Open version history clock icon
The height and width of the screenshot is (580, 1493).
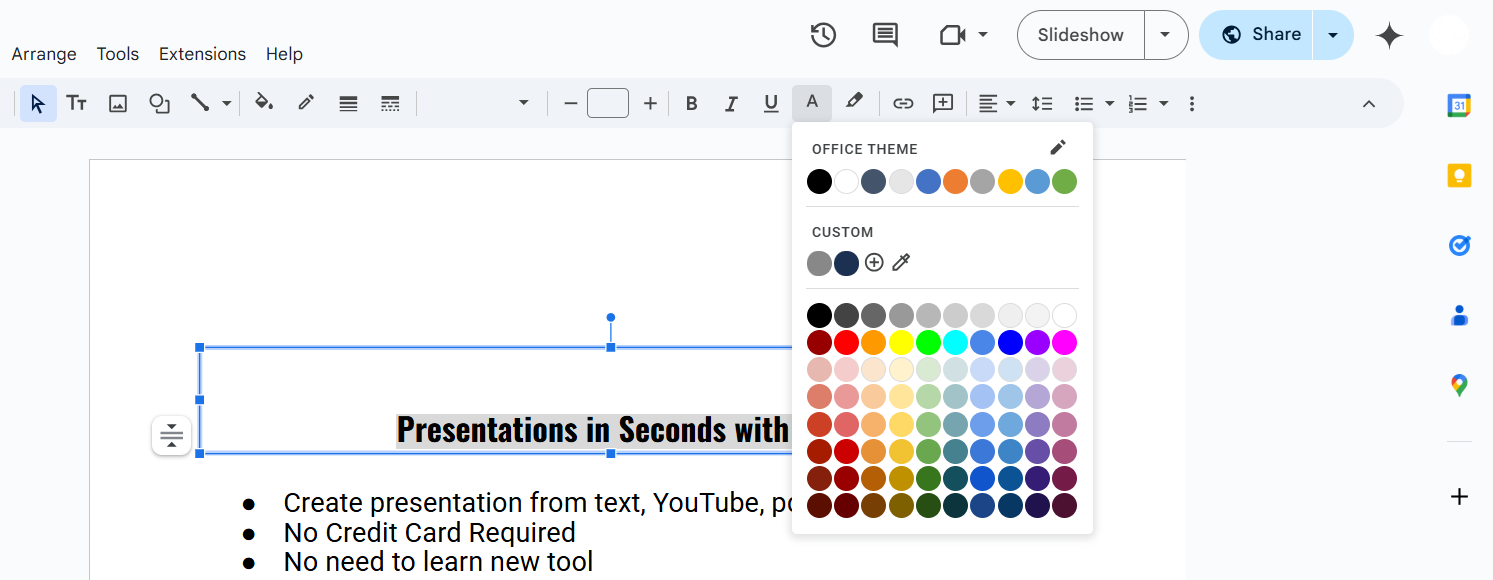[x=823, y=35]
